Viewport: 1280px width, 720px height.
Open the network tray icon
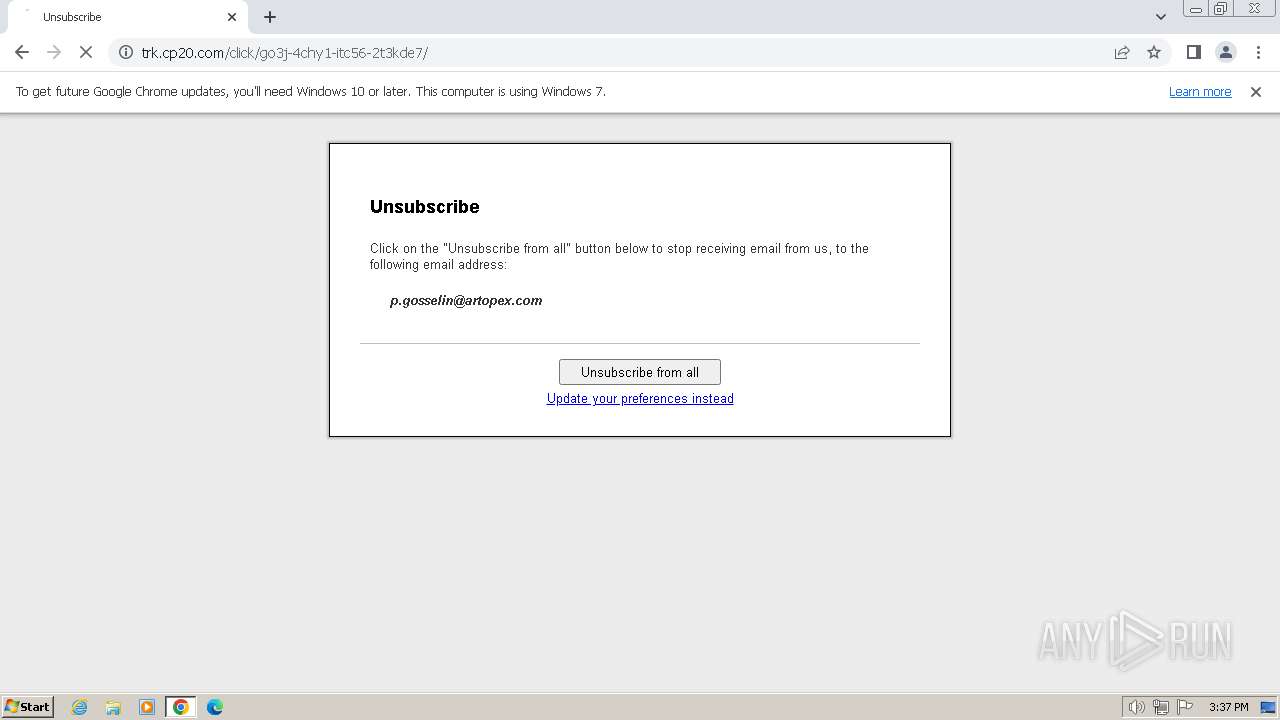1161,707
